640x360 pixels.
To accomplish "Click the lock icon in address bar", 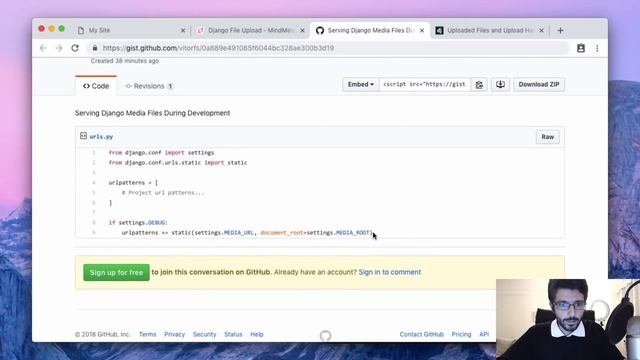I will tap(95, 48).
